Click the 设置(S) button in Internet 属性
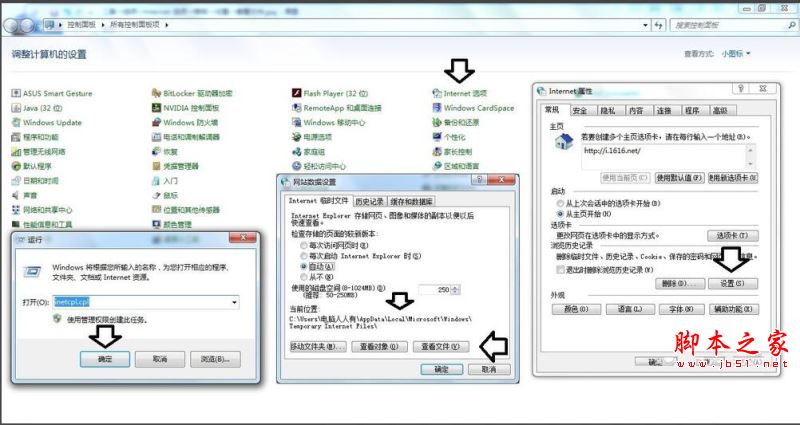Image resolution: width=800 pixels, height=425 pixels. 733,283
